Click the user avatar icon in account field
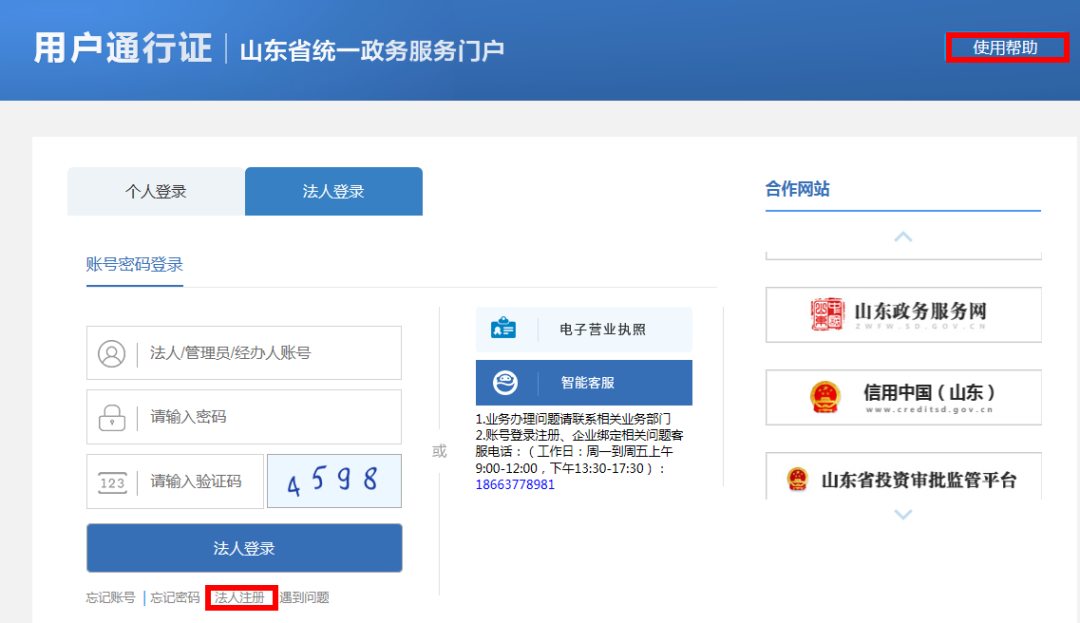This screenshot has width=1080, height=623. (112, 353)
